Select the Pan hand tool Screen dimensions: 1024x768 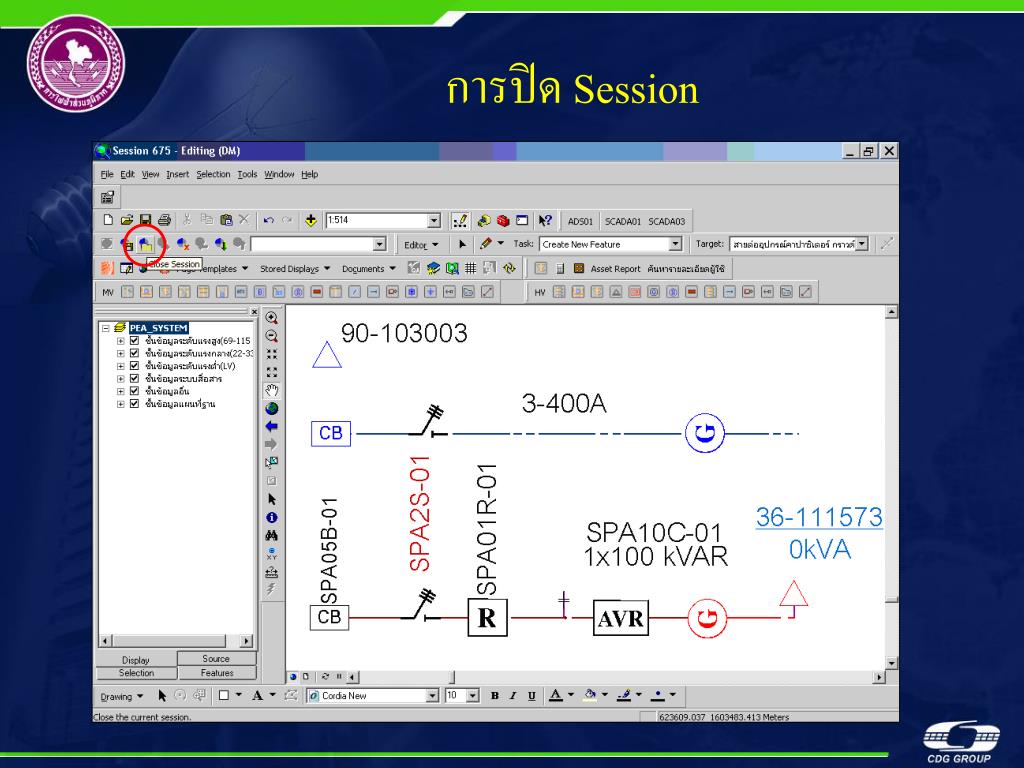pyautogui.click(x=272, y=391)
